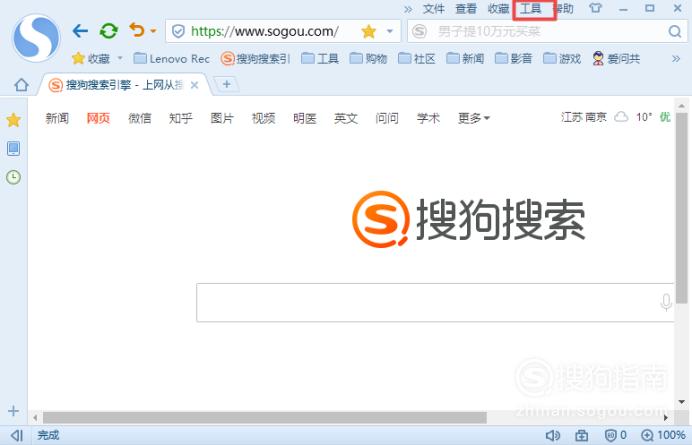
Task: Open a new tab with plus button
Action: [x=226, y=84]
